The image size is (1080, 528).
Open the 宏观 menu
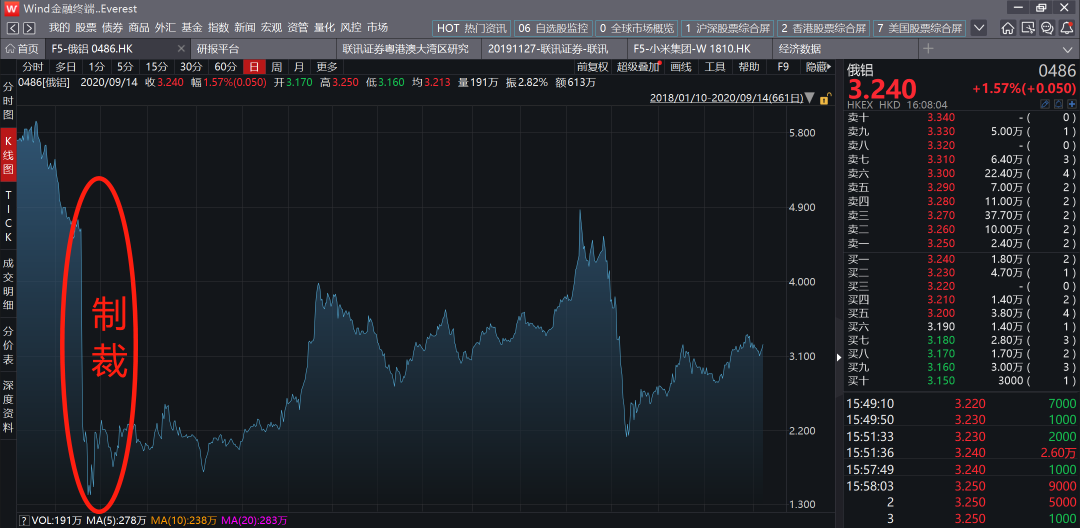[x=271, y=28]
